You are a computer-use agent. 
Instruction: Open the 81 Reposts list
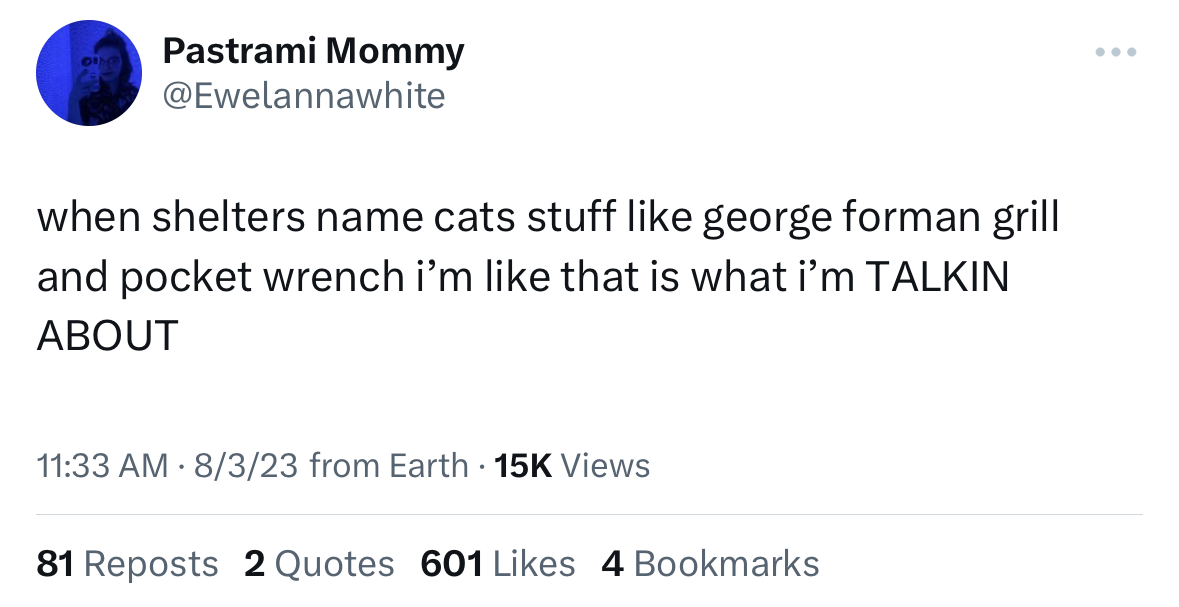coord(127,564)
